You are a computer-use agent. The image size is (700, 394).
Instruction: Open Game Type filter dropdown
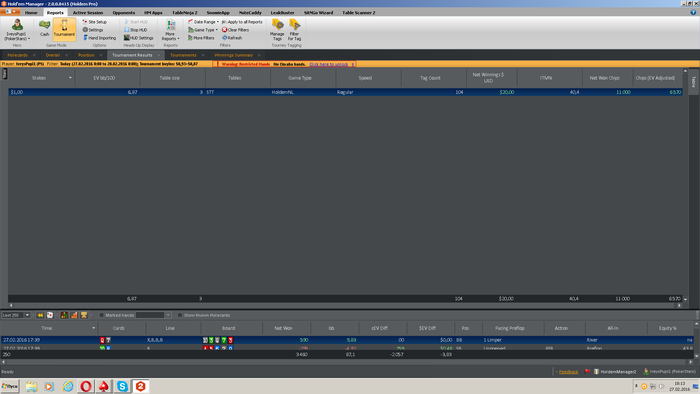[x=203, y=30]
